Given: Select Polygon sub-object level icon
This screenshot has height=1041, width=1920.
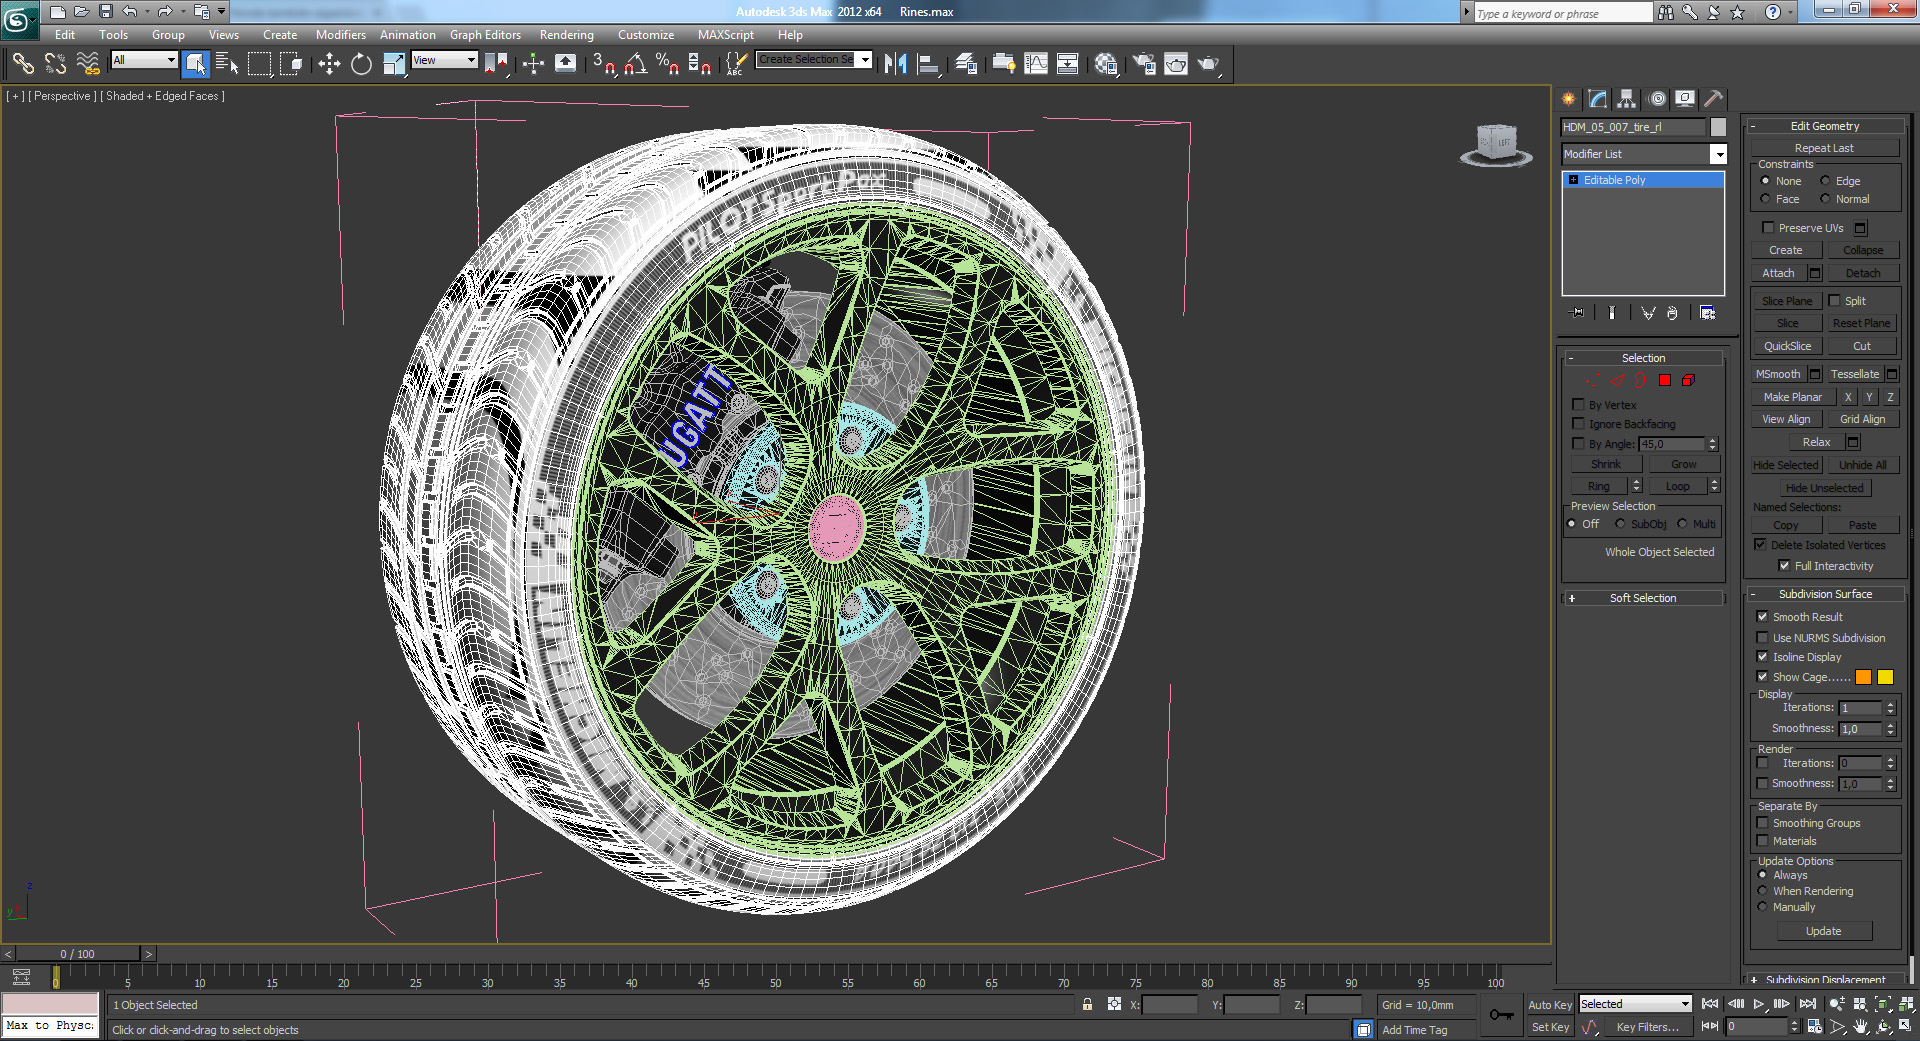Looking at the screenshot, I should 1665,380.
